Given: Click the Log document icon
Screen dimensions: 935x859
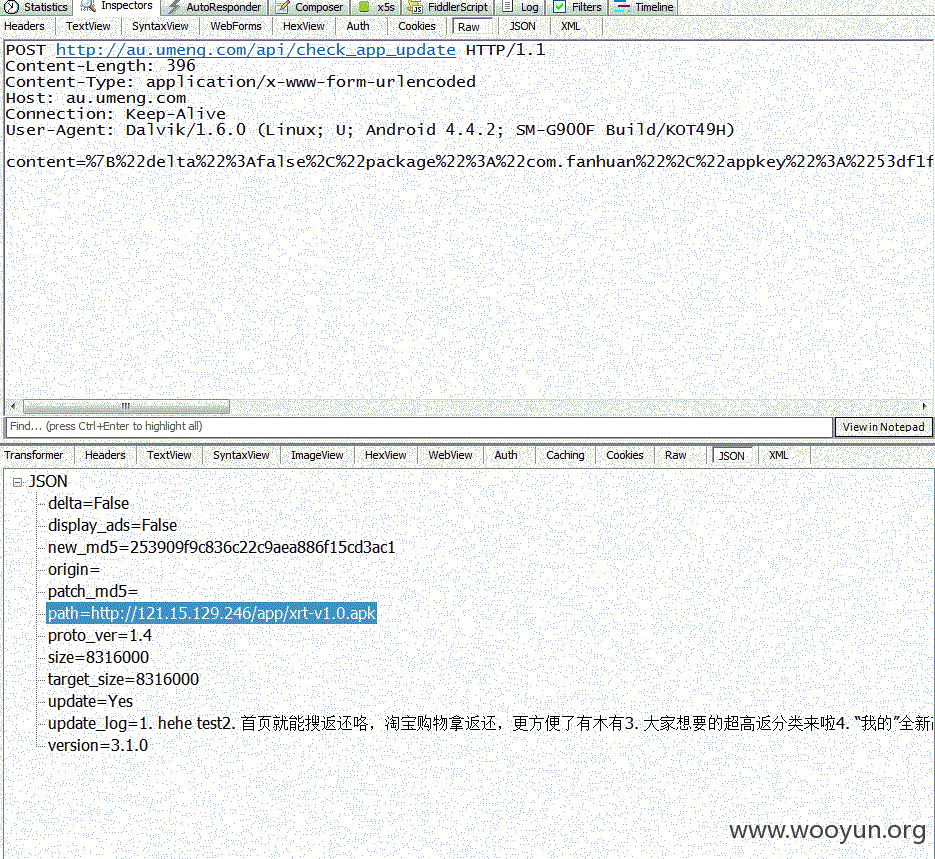Looking at the screenshot, I should pos(507,7).
